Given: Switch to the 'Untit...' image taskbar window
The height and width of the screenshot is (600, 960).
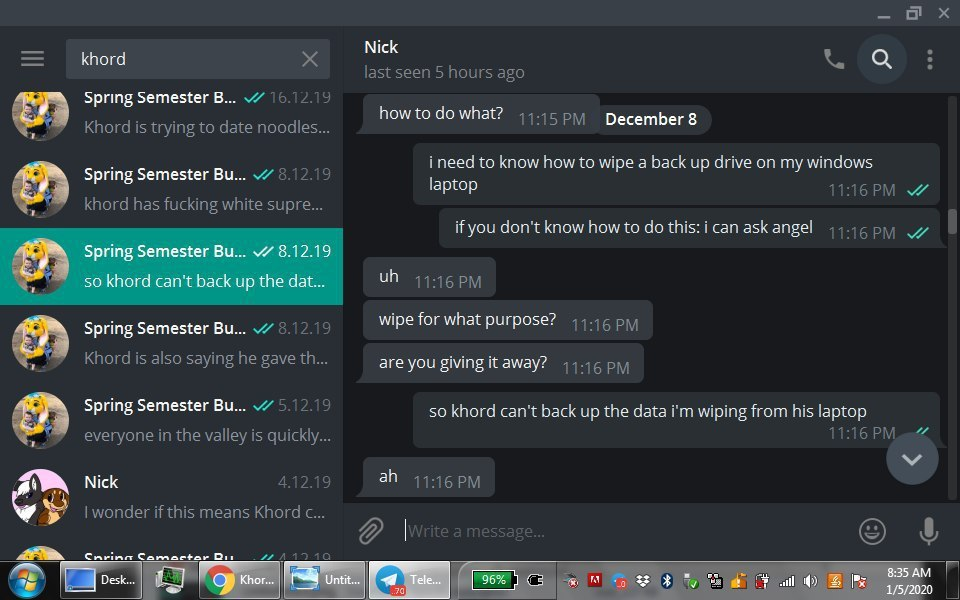Looking at the screenshot, I should pyautogui.click(x=325, y=580).
